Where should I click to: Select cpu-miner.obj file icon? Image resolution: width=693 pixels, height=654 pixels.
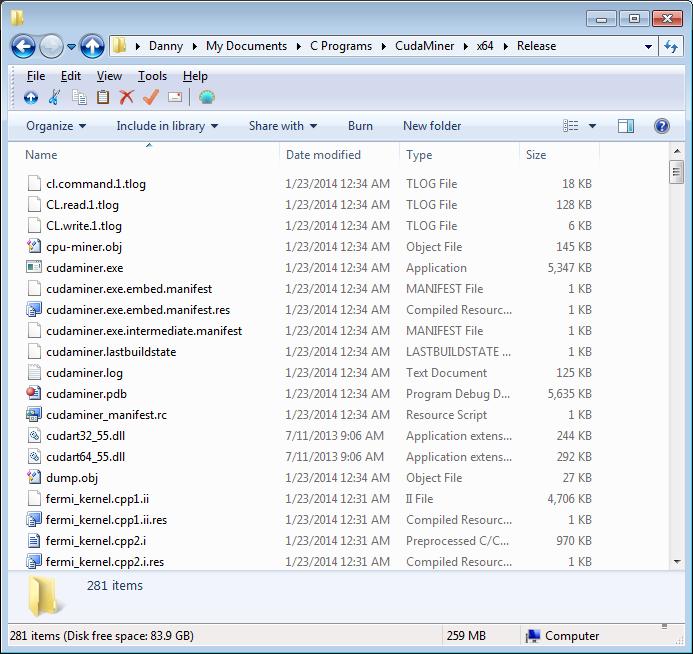34,246
